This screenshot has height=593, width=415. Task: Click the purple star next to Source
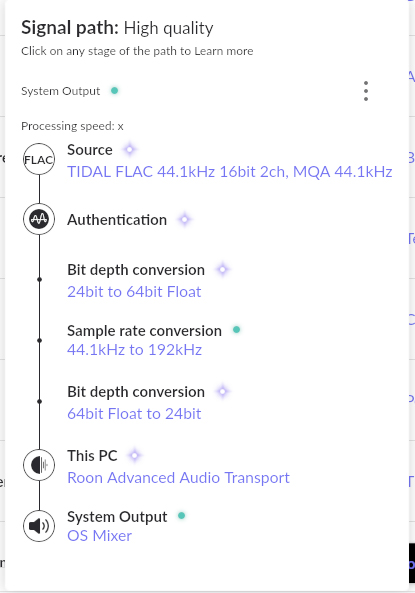click(x=130, y=149)
